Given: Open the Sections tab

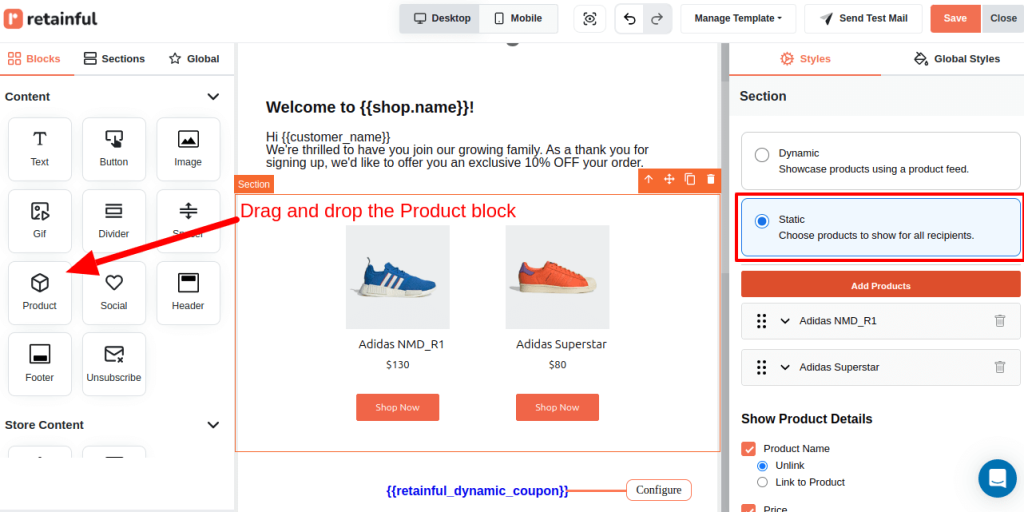Looking at the screenshot, I should [x=114, y=59].
